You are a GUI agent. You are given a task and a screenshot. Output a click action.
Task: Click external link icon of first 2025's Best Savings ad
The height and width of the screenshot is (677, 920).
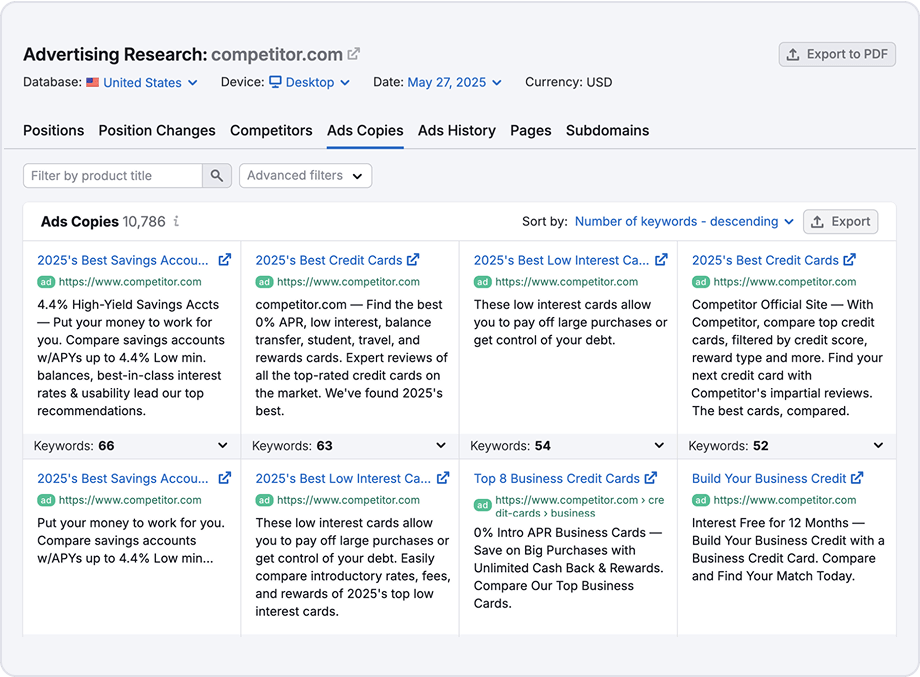coord(225,260)
